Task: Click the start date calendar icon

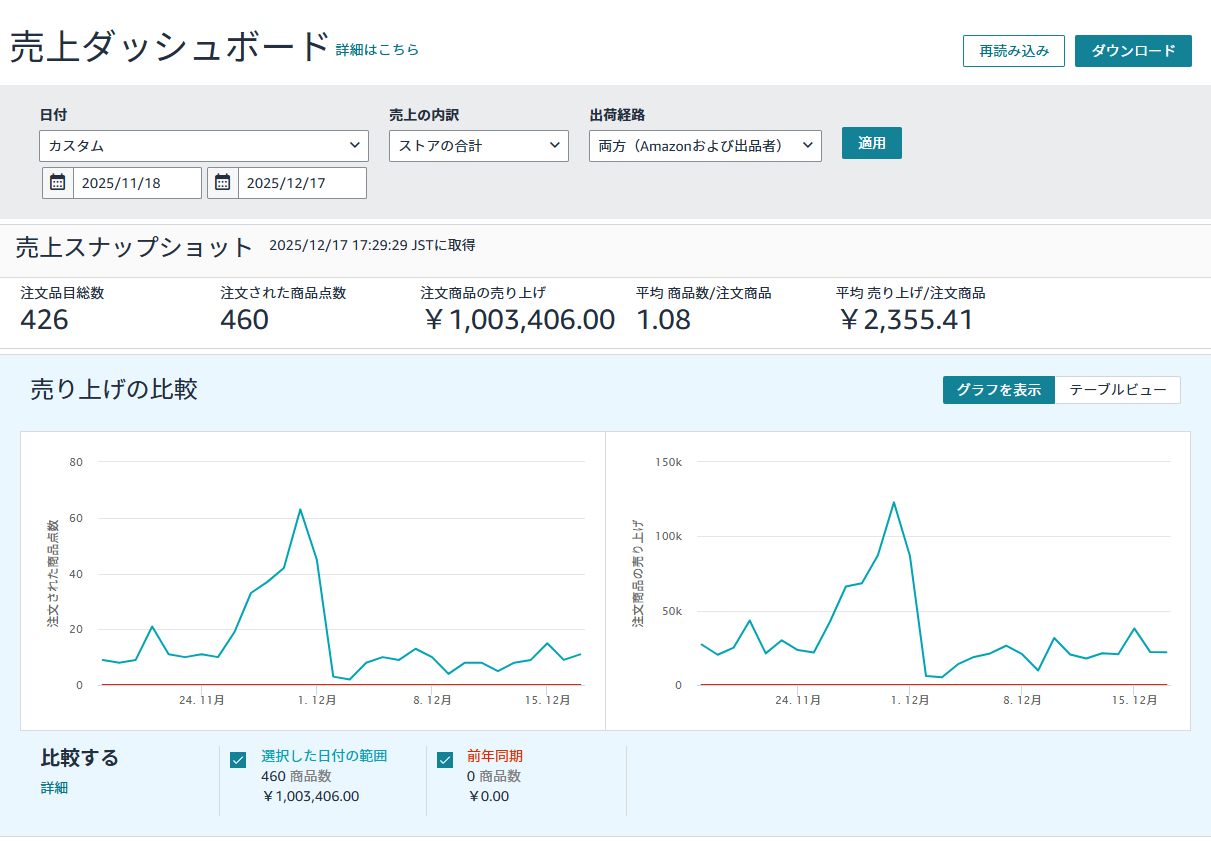Action: click(58, 183)
